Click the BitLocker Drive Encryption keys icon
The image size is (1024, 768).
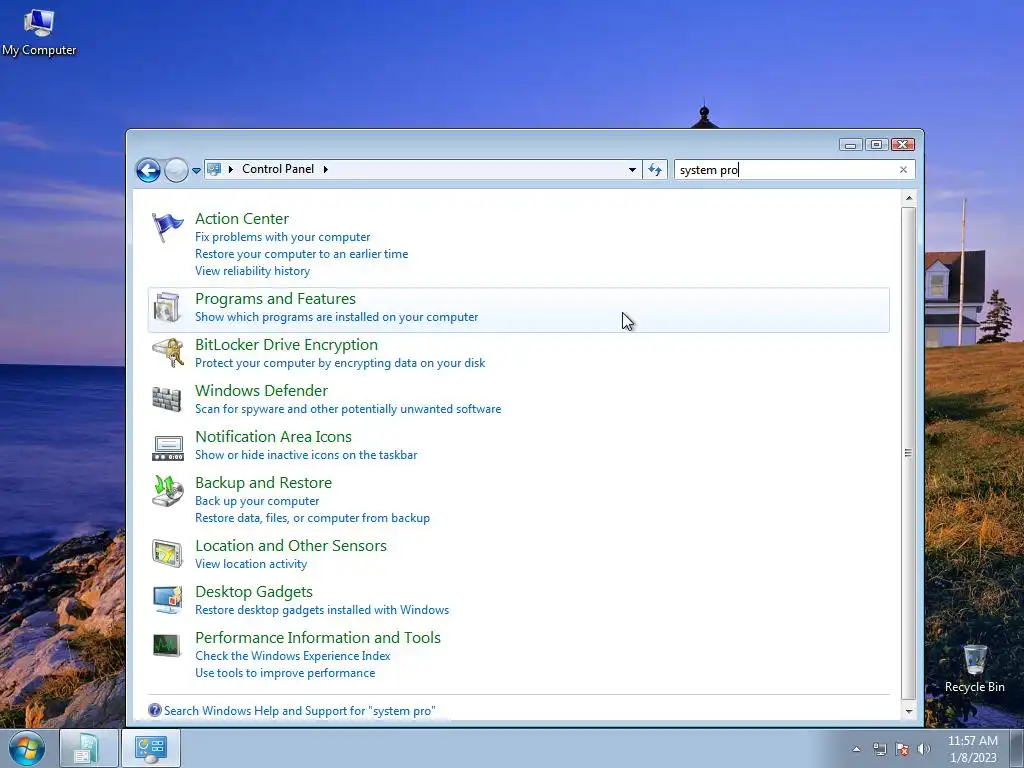[x=167, y=353]
